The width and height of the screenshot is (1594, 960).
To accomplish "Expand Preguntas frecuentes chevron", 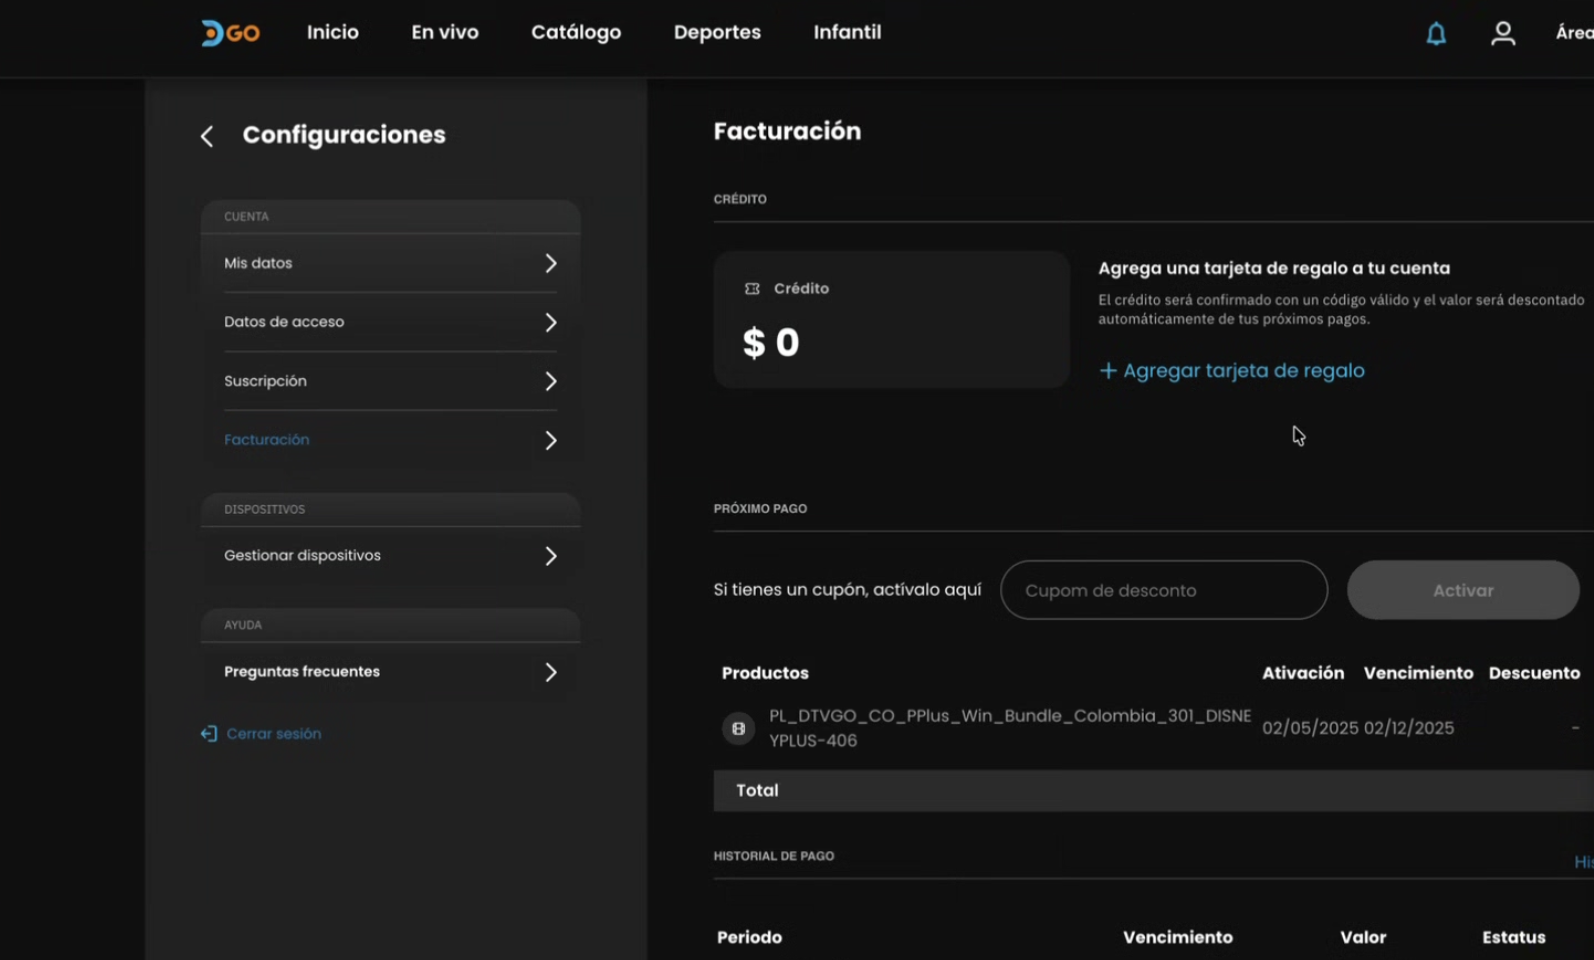I will click(x=550, y=672).
